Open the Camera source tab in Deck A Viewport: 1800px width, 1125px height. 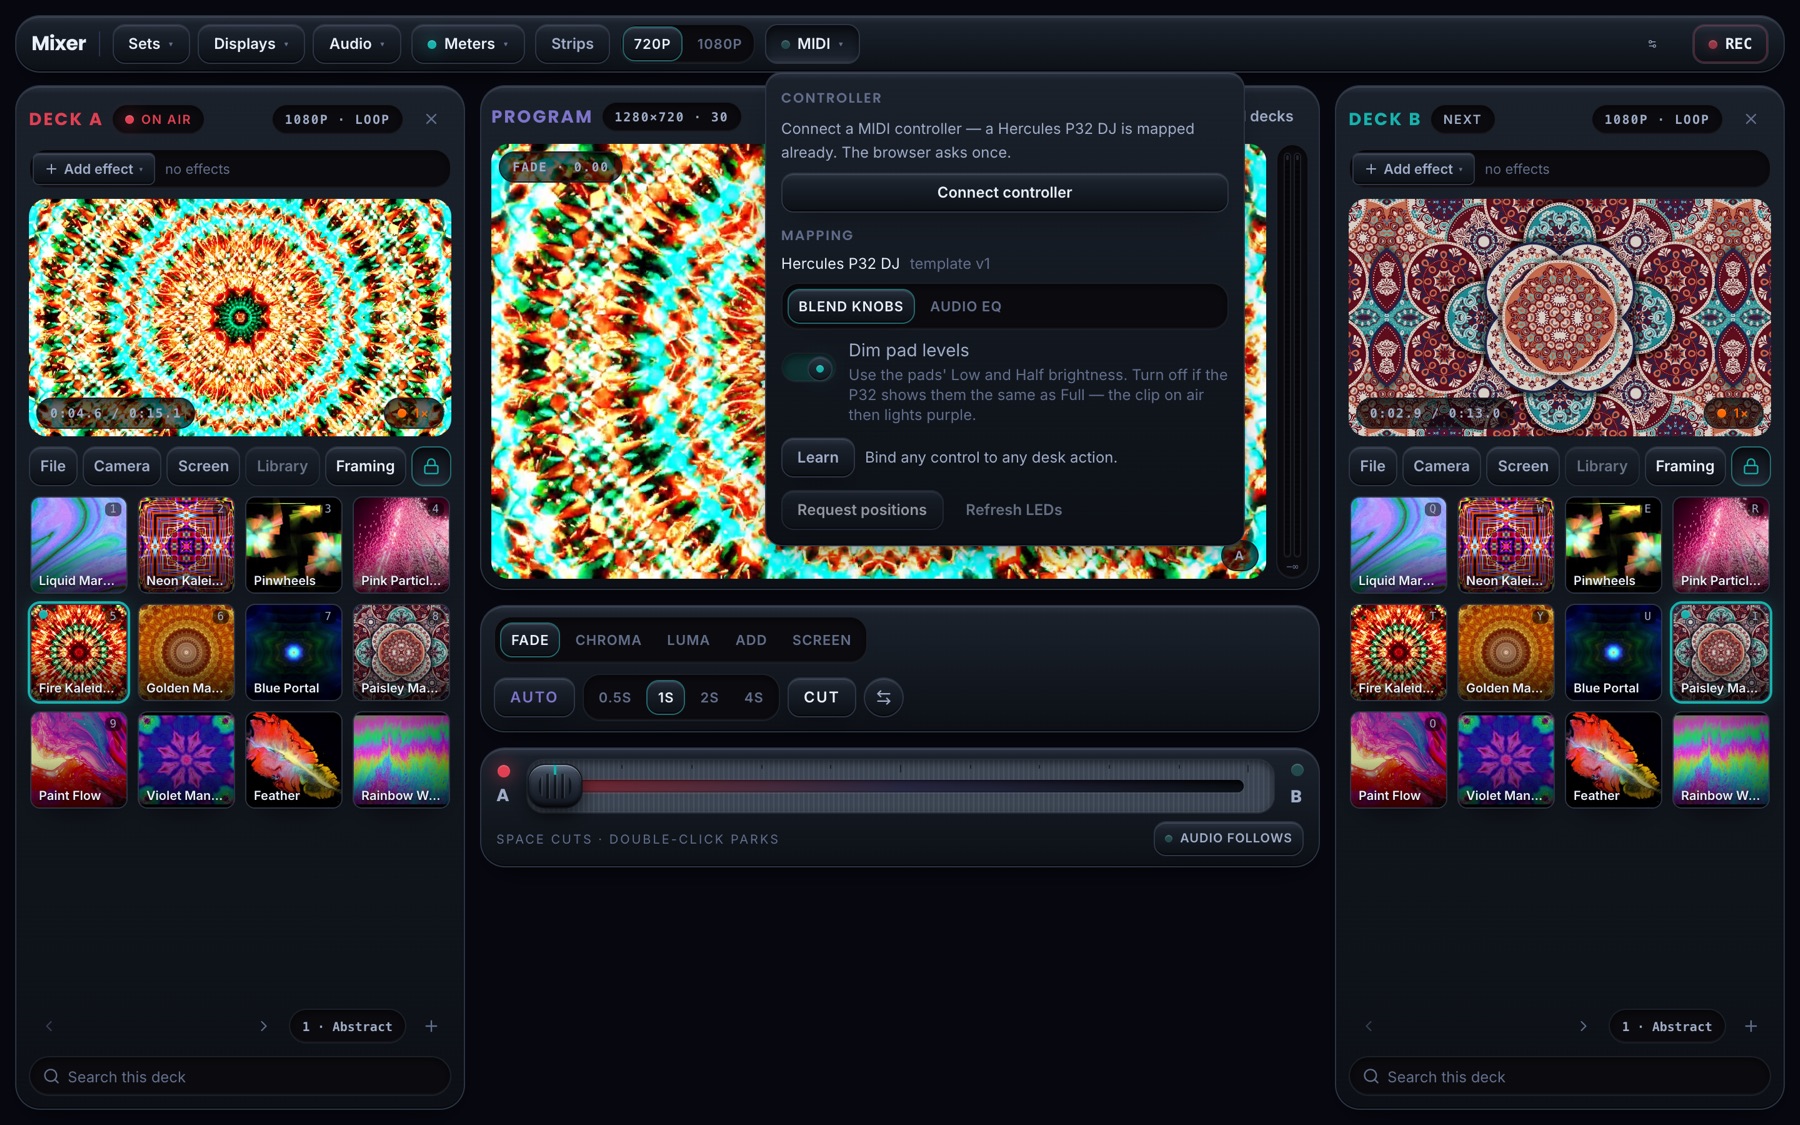(x=122, y=466)
